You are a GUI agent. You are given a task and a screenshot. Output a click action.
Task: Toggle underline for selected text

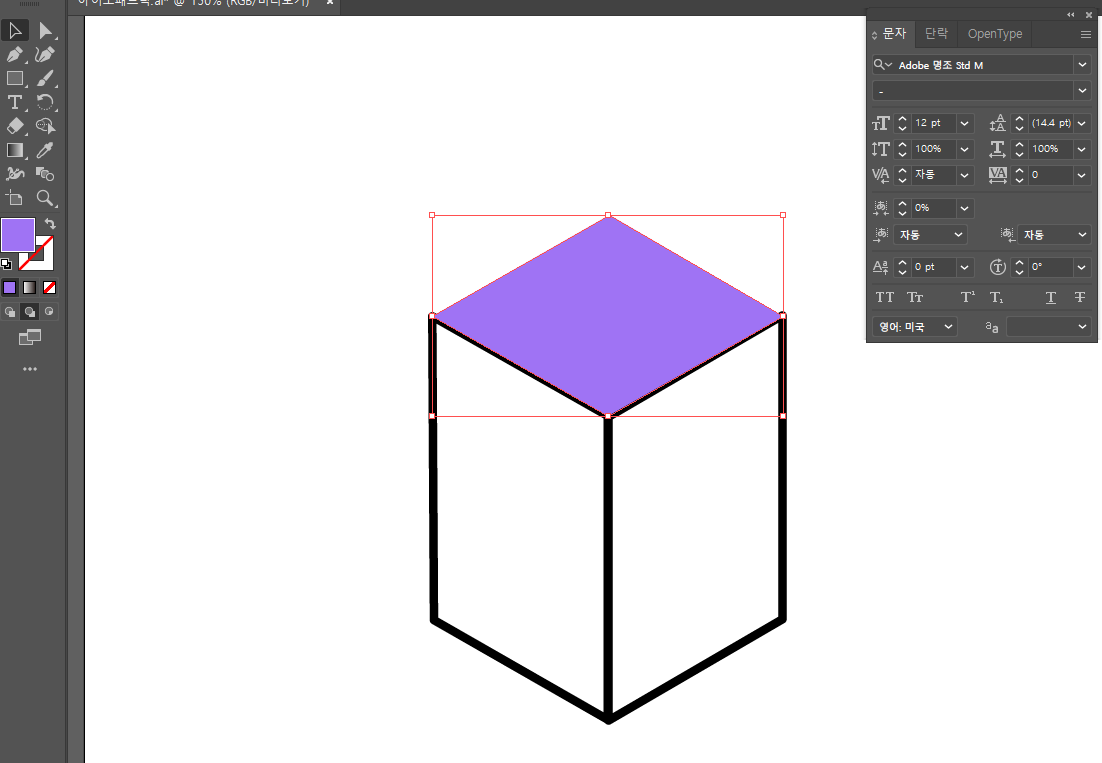[1050, 297]
